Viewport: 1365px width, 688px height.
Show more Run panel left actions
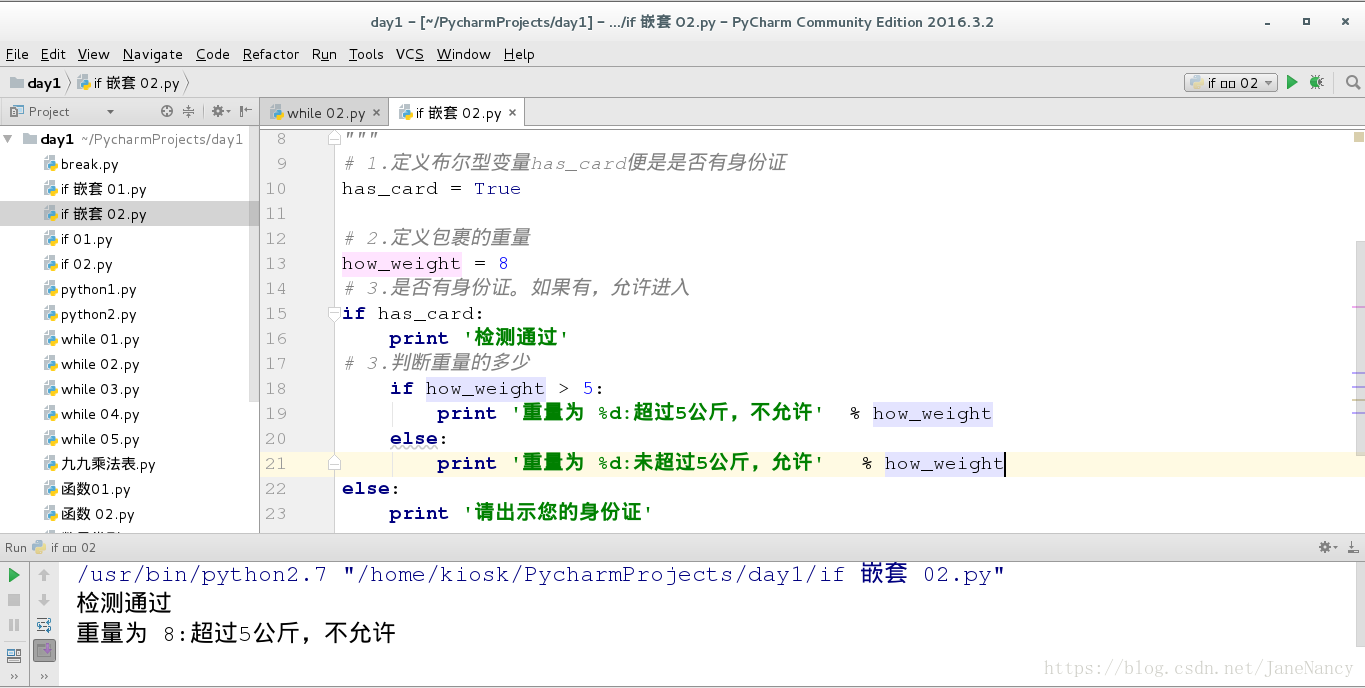click(14, 677)
